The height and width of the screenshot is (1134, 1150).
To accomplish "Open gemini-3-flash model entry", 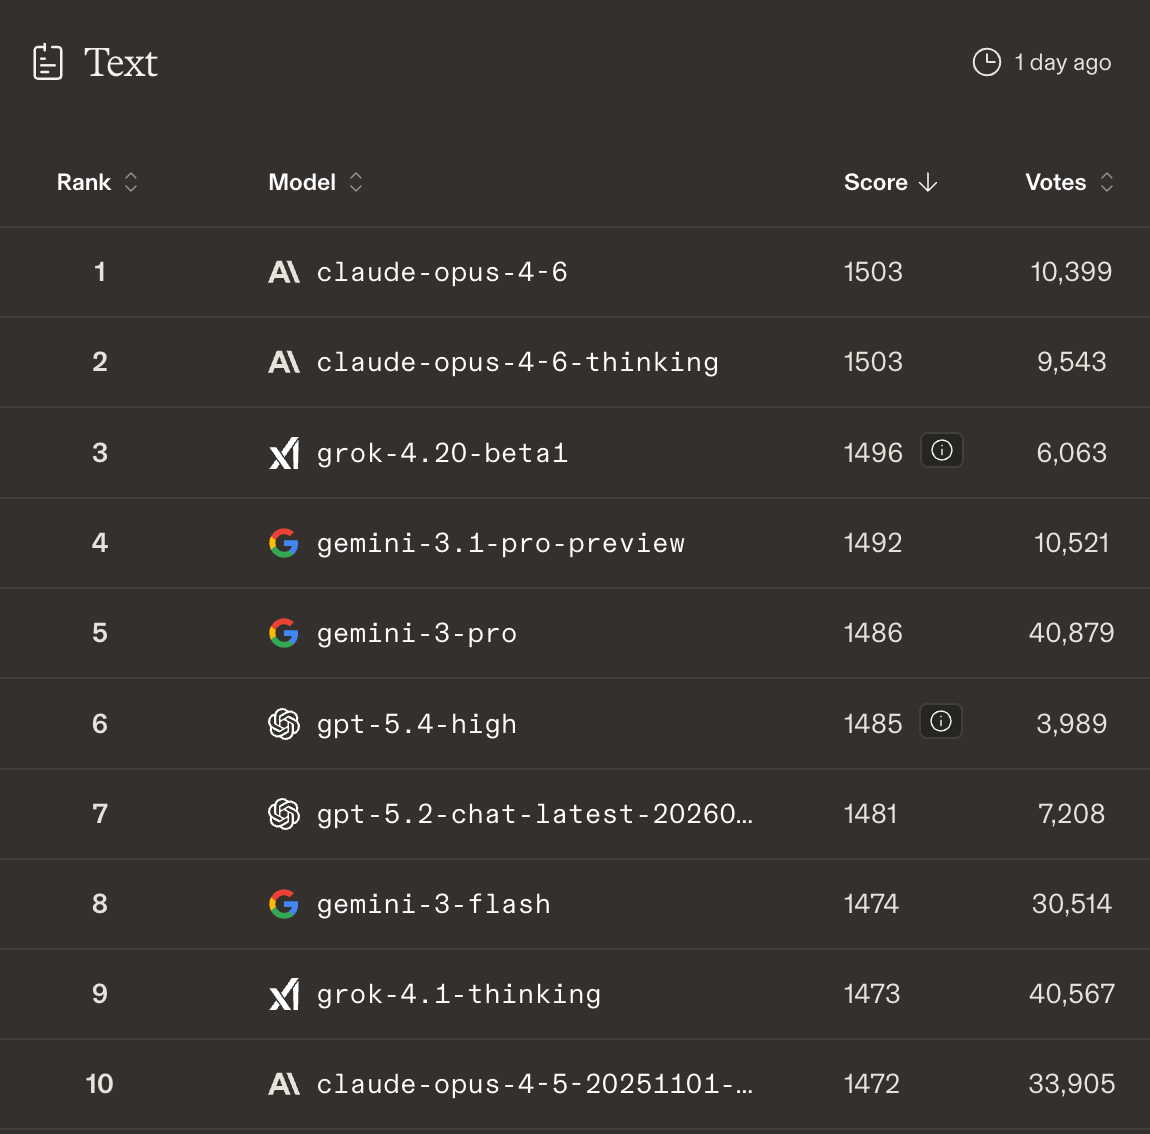I will (x=433, y=904).
